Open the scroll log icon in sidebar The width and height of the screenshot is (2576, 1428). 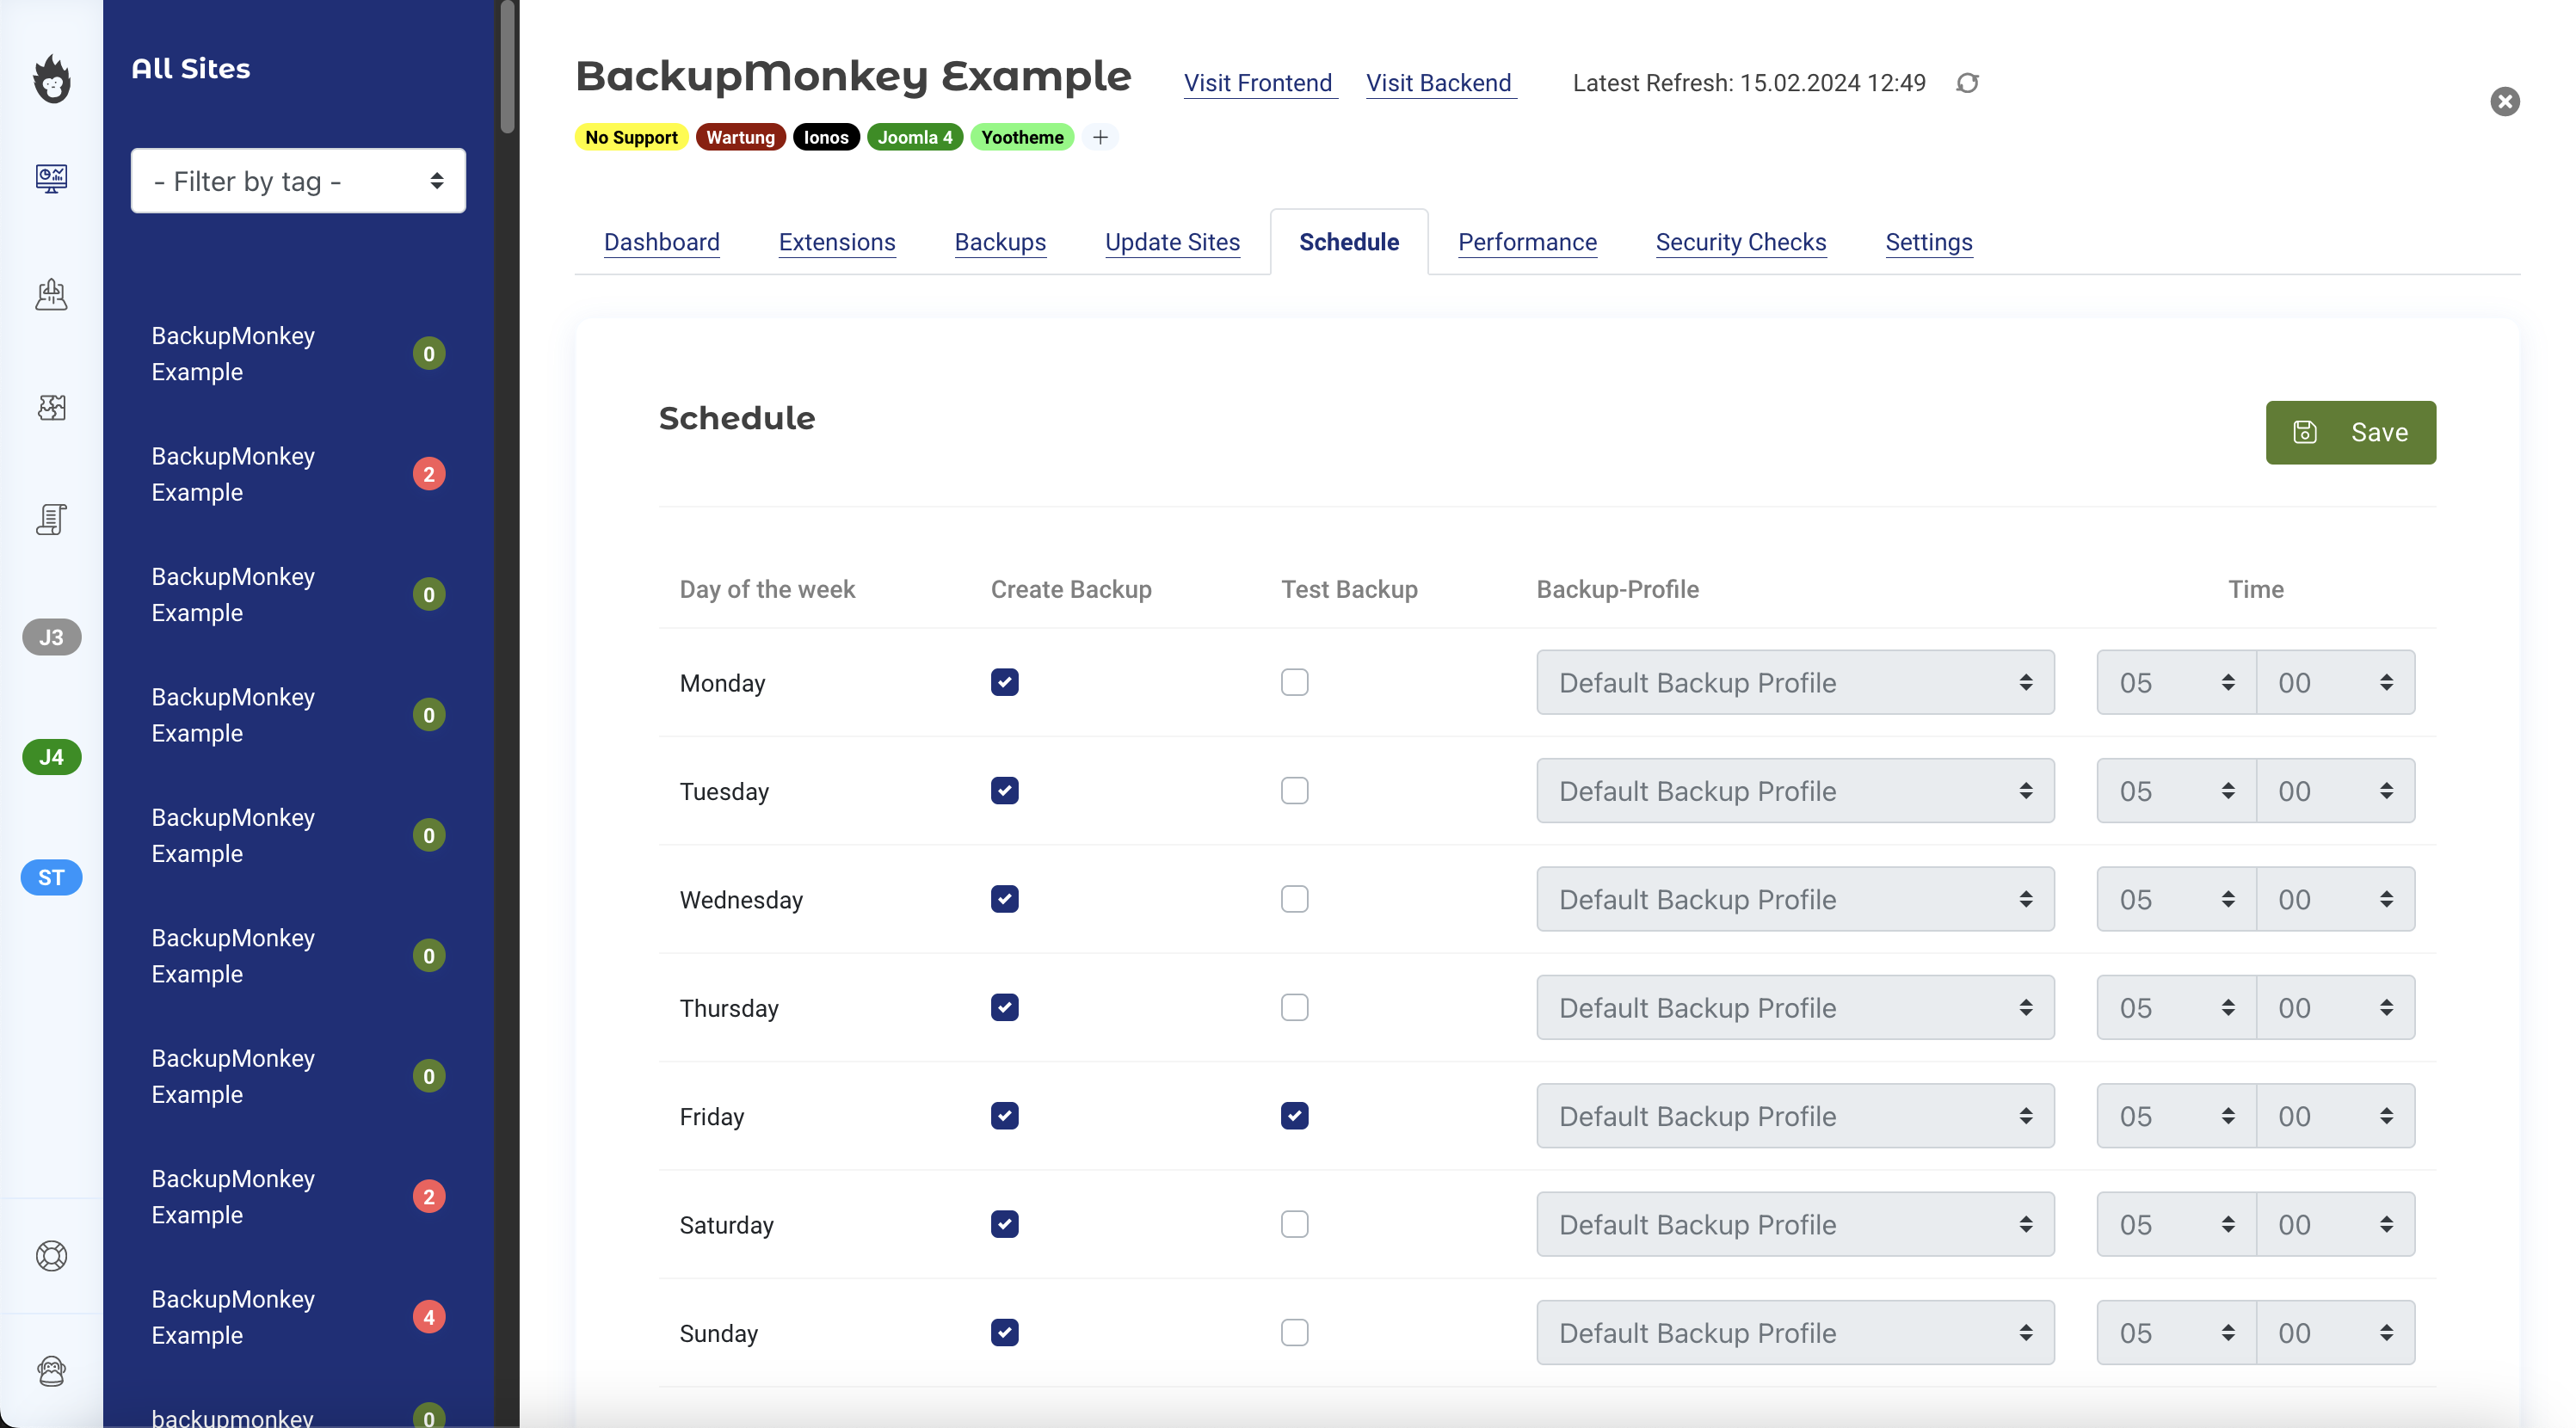click(51, 519)
